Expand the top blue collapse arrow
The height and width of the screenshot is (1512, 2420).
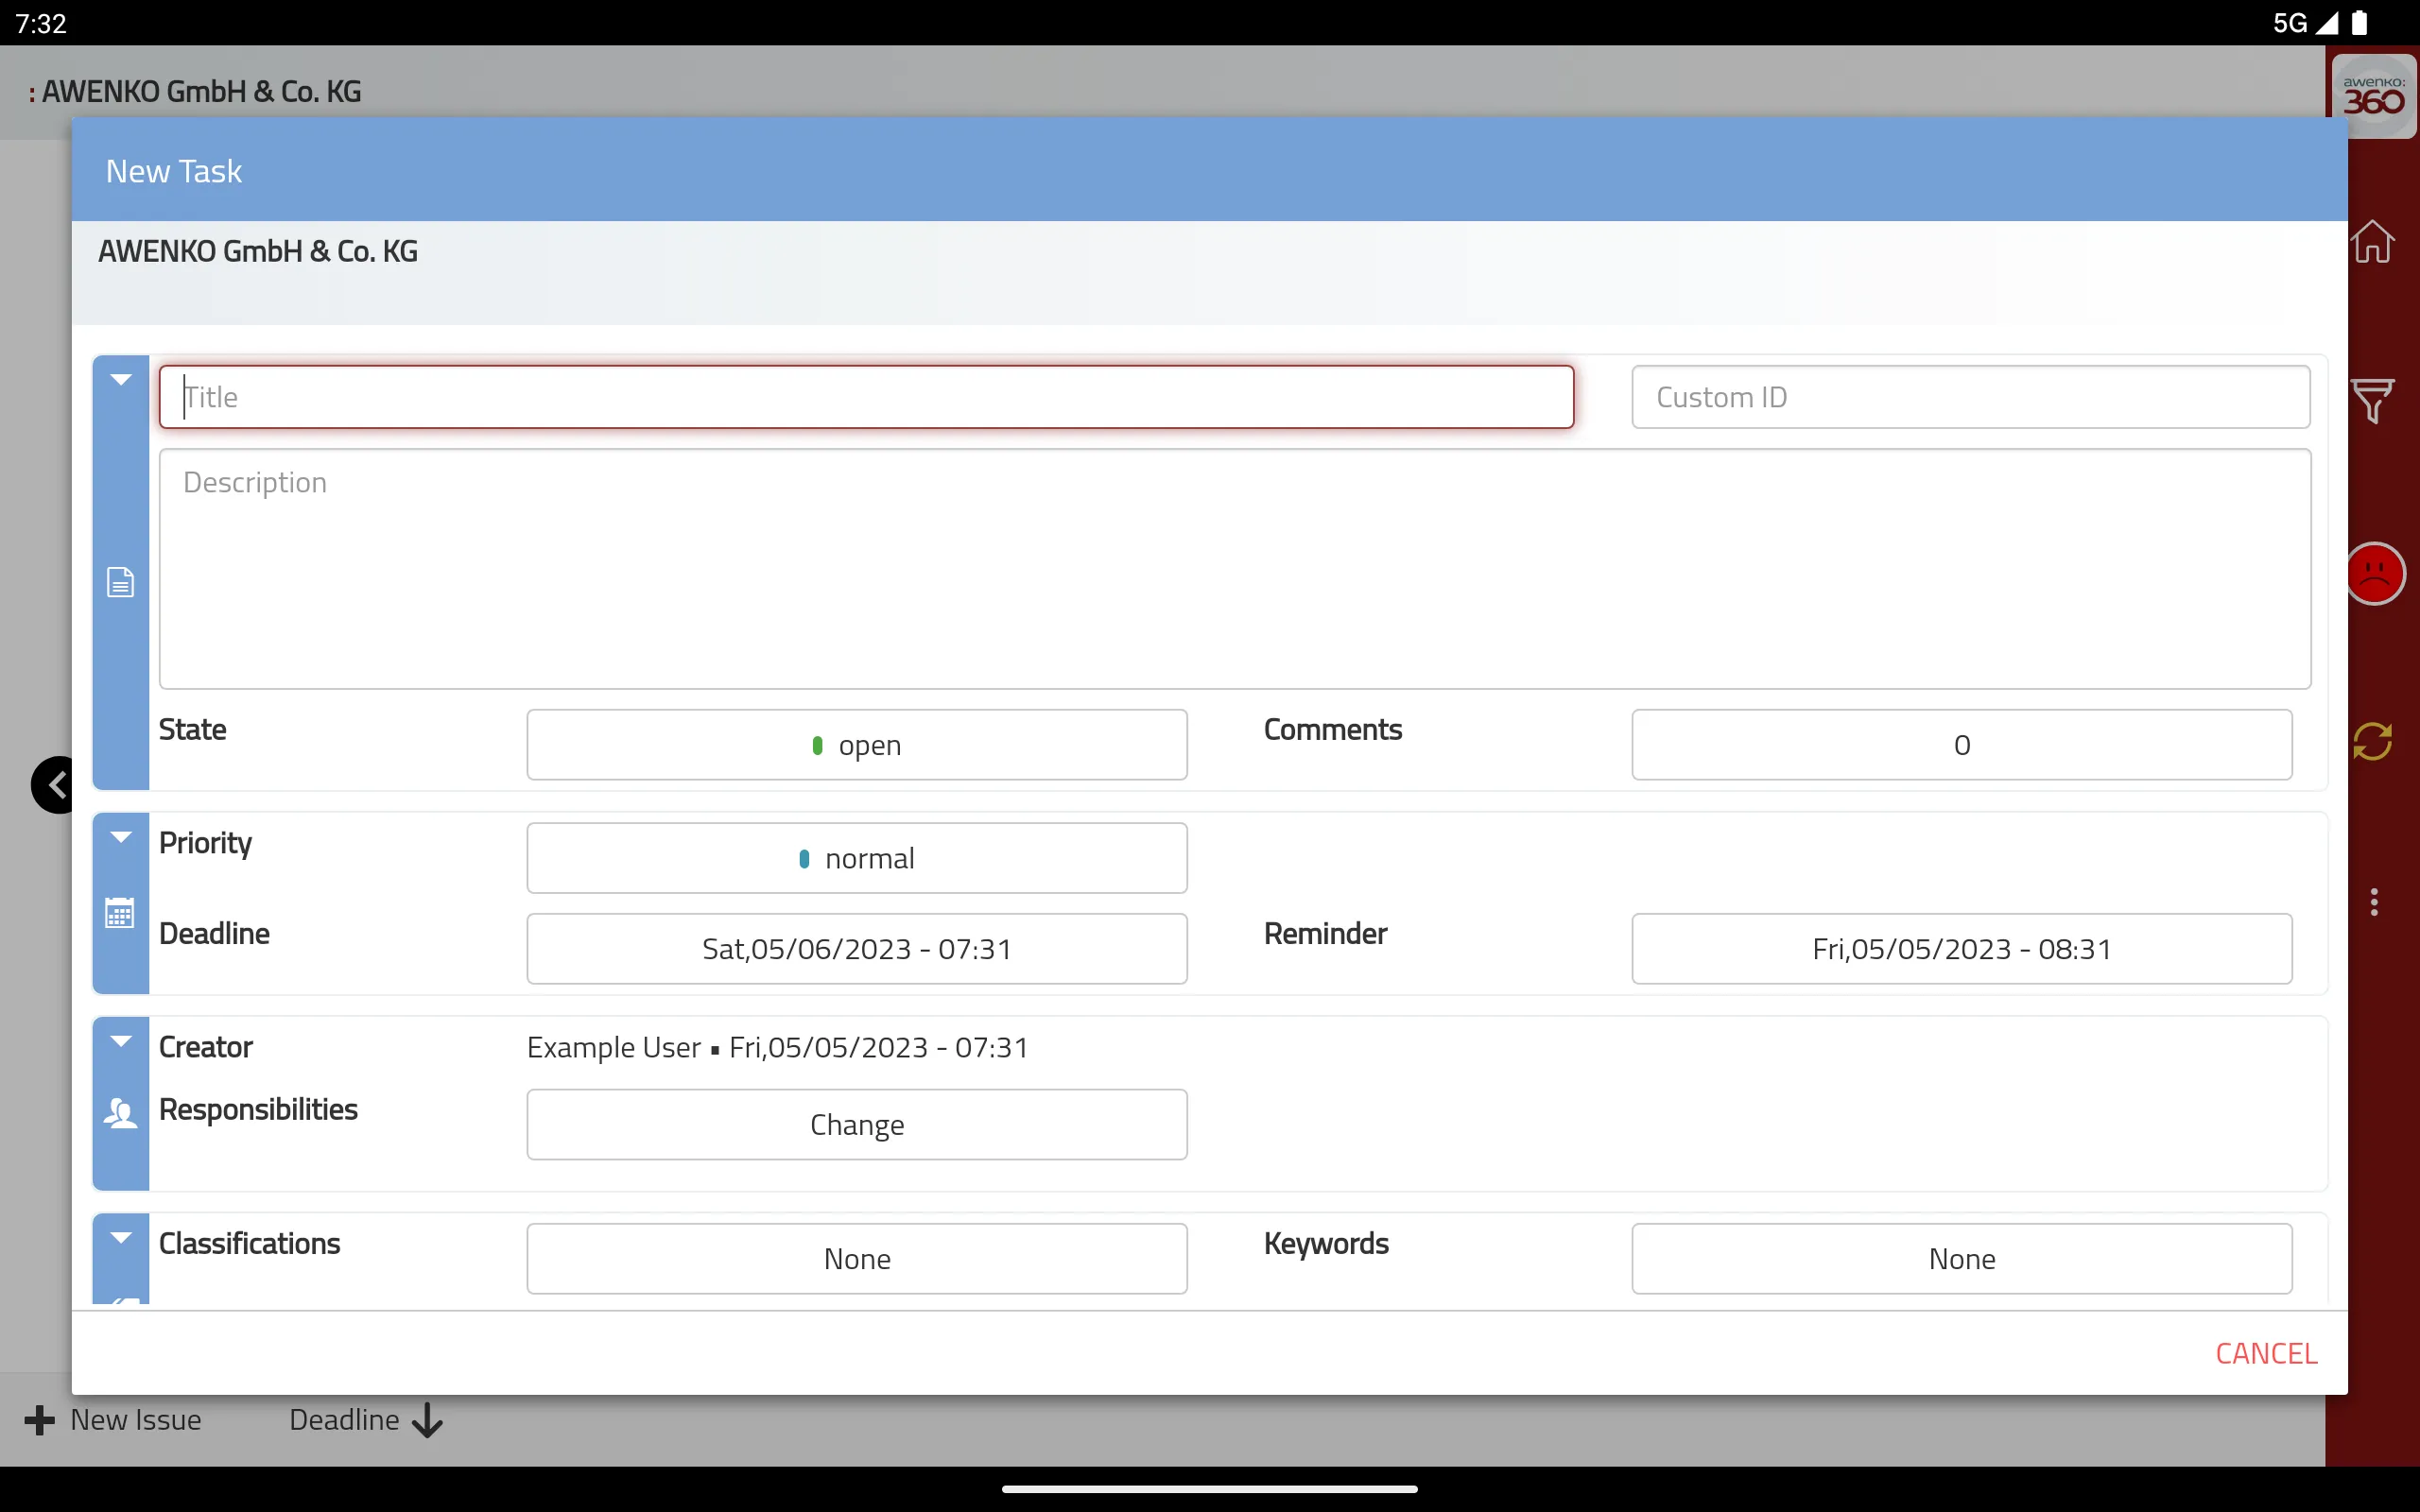click(120, 380)
